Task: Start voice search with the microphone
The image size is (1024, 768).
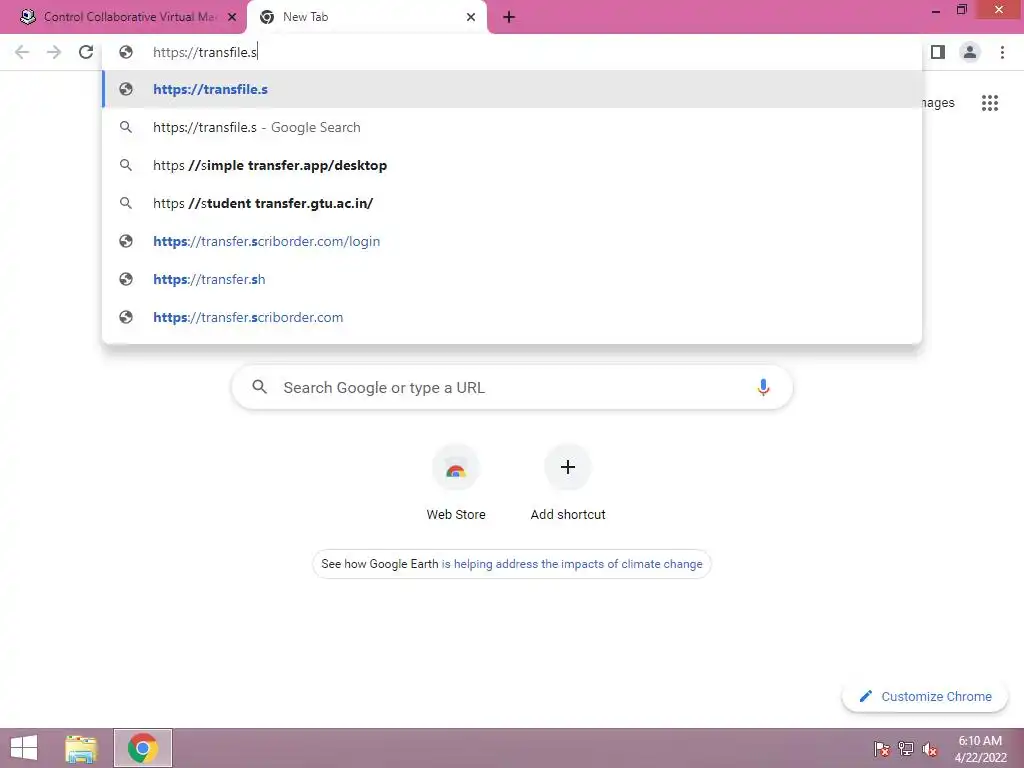Action: pos(763,387)
